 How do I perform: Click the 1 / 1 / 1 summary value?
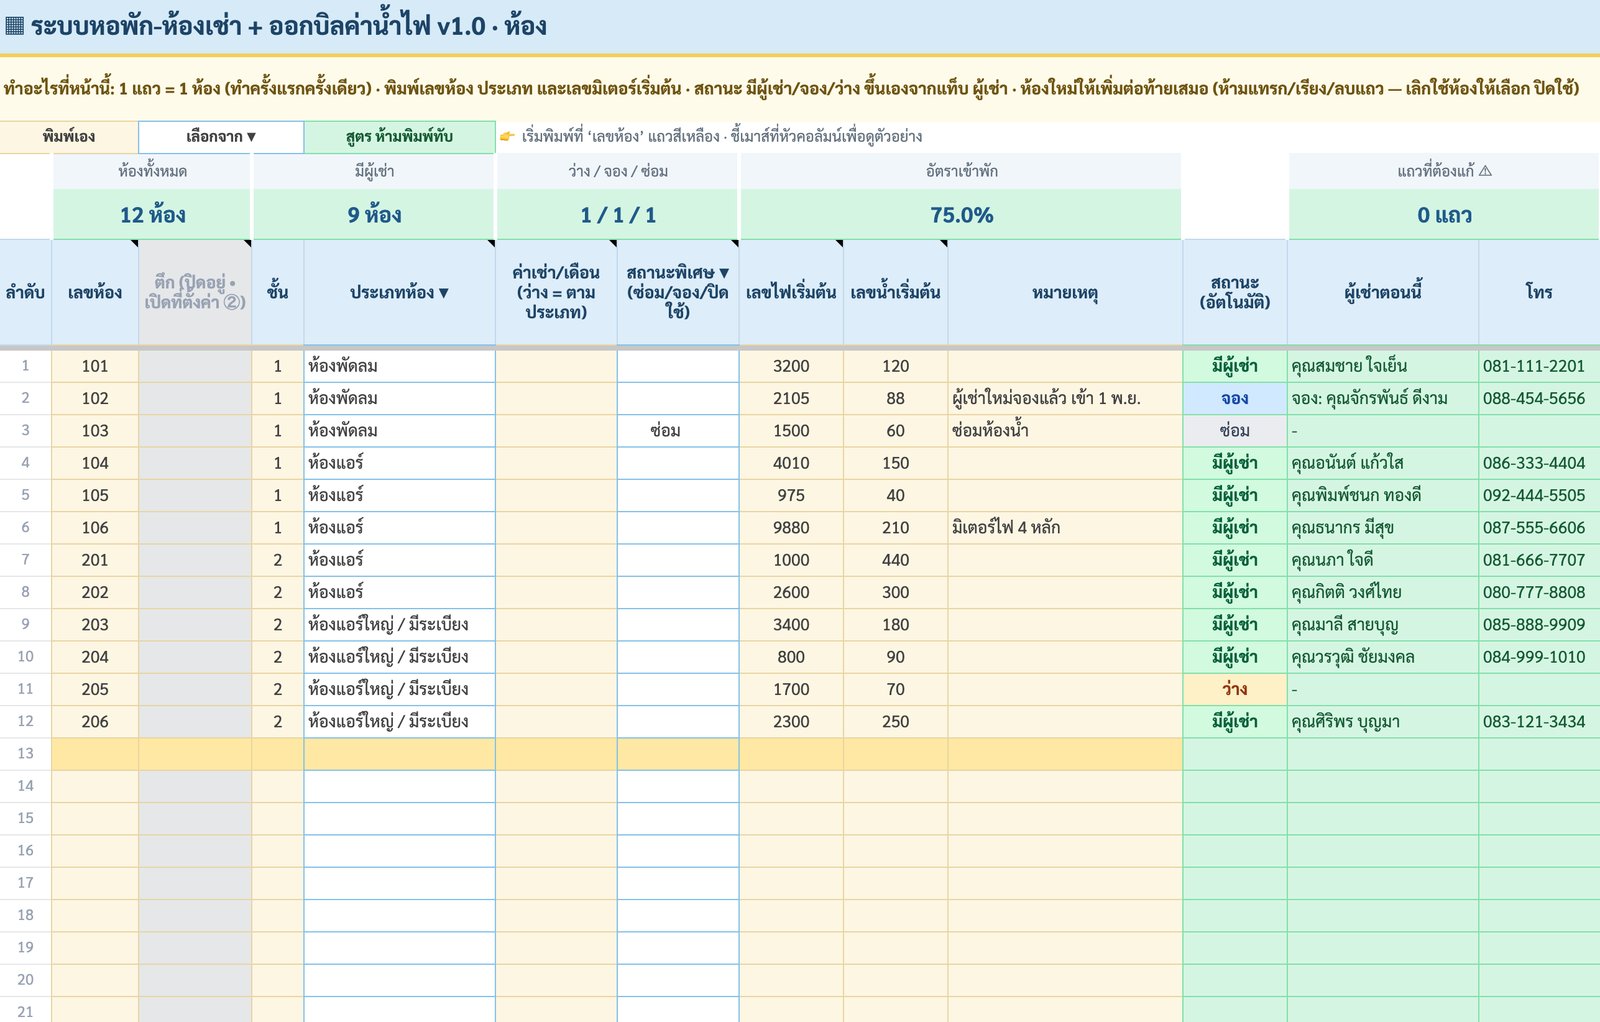618,215
